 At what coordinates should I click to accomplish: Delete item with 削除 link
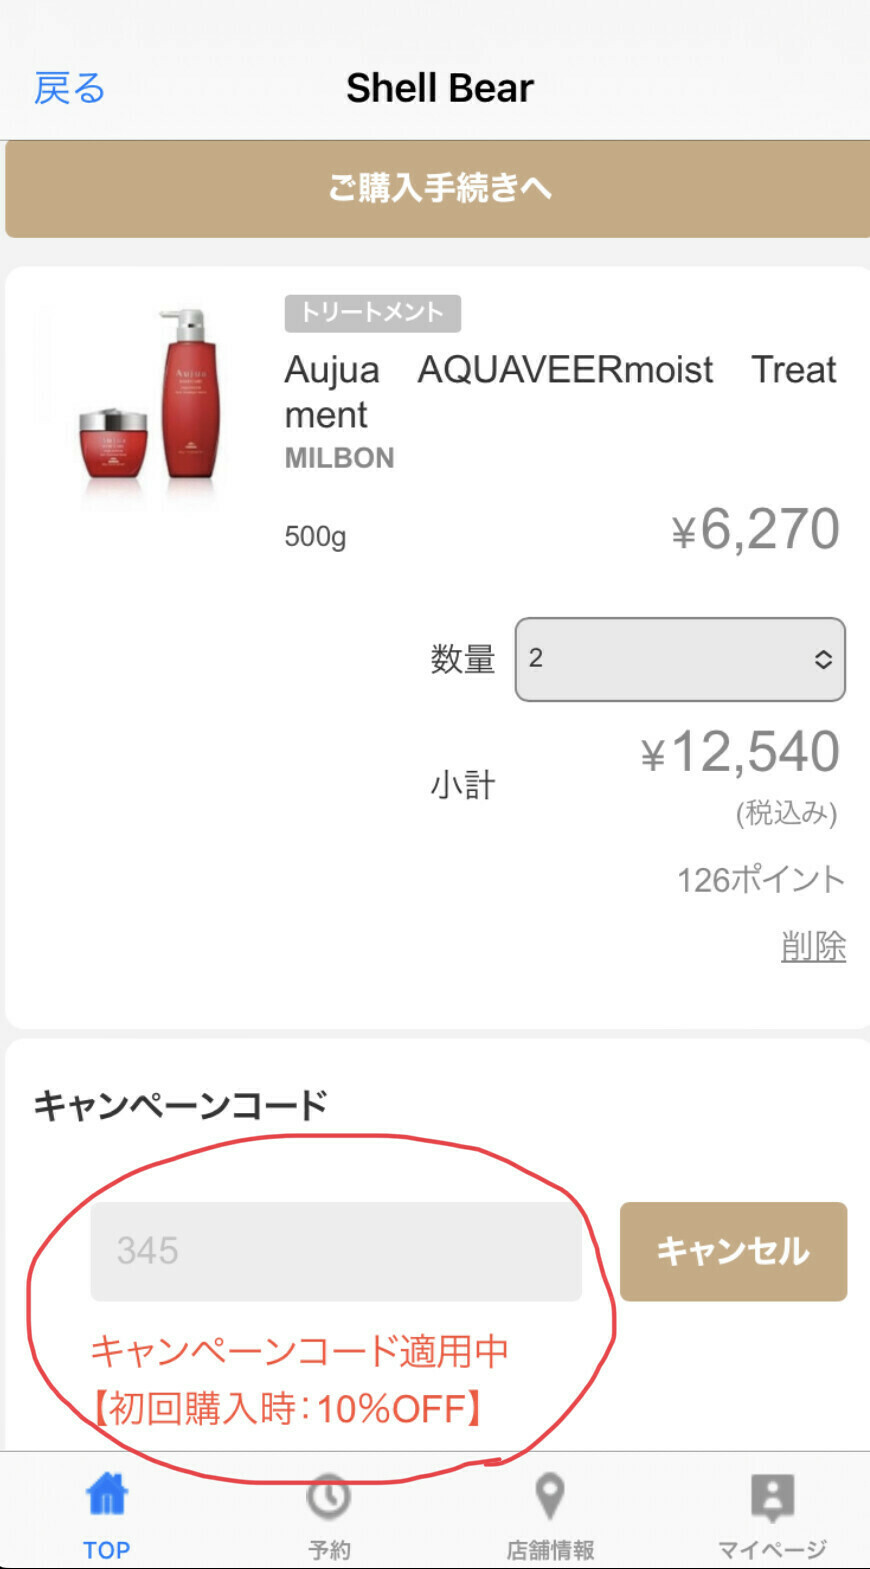click(x=813, y=945)
